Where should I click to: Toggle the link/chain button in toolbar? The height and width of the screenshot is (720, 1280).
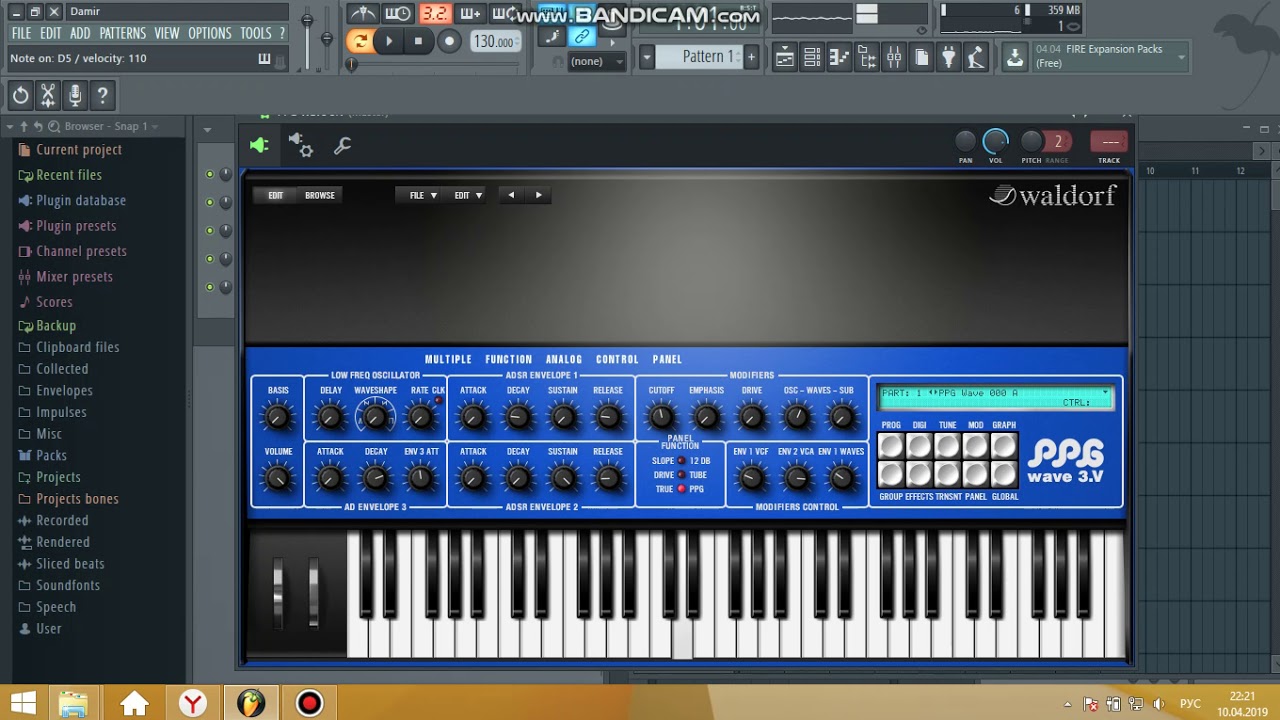(581, 37)
